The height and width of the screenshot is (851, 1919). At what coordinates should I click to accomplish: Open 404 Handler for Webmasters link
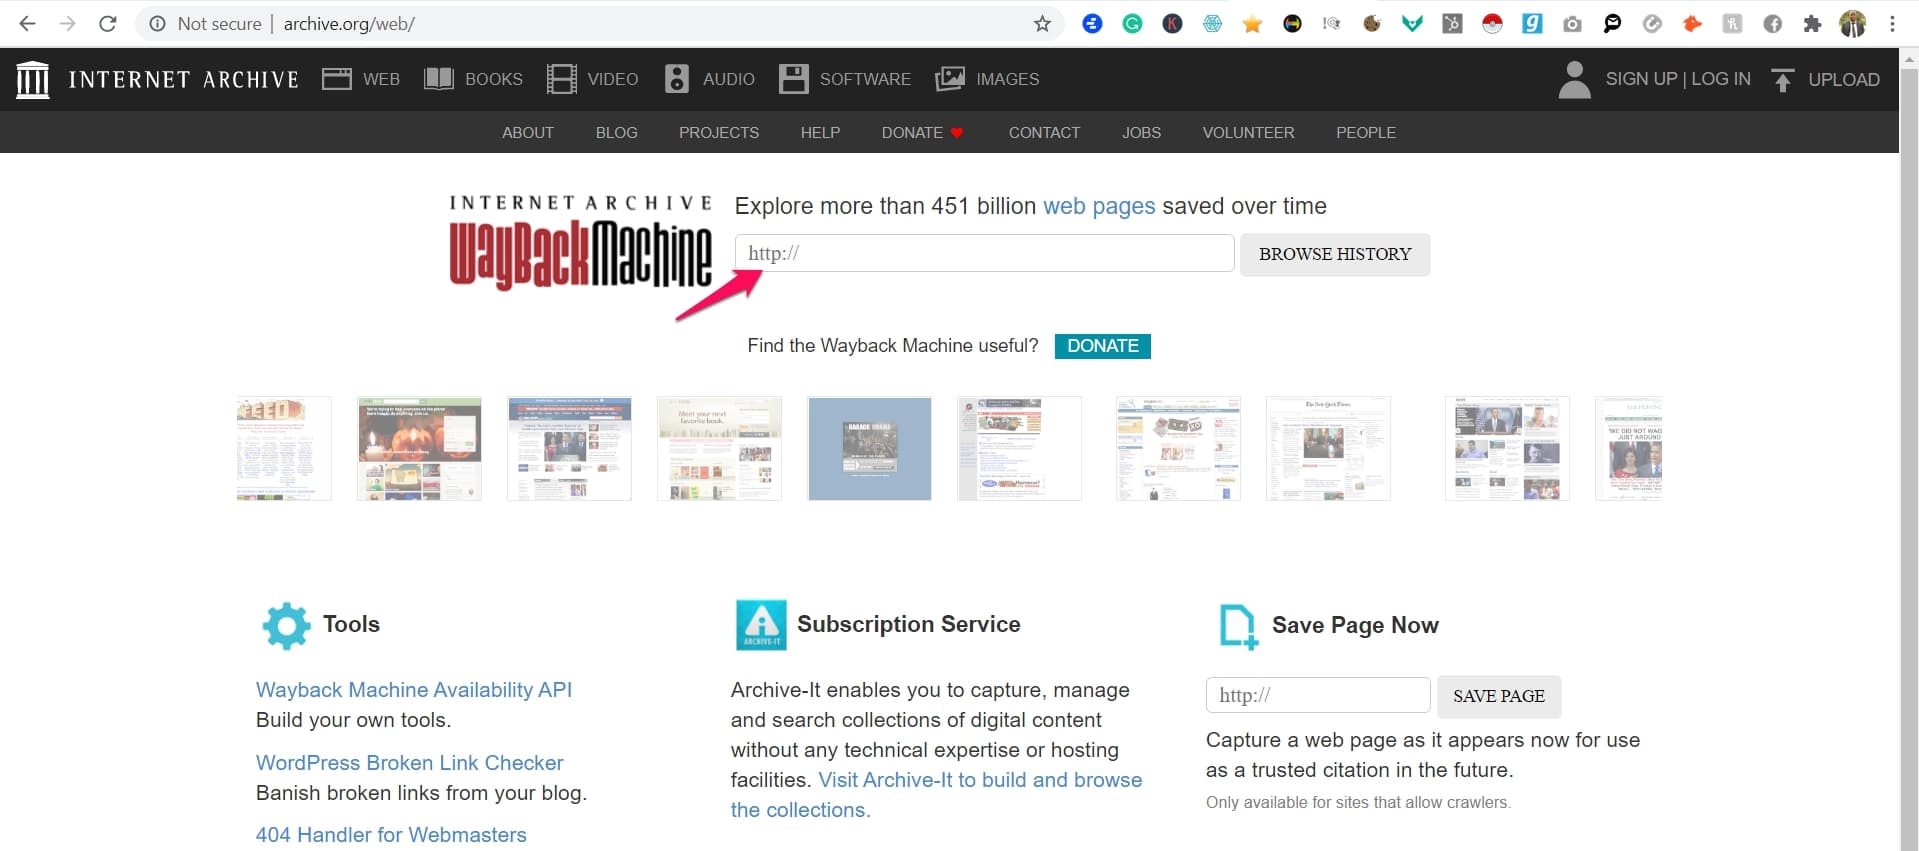pos(391,835)
